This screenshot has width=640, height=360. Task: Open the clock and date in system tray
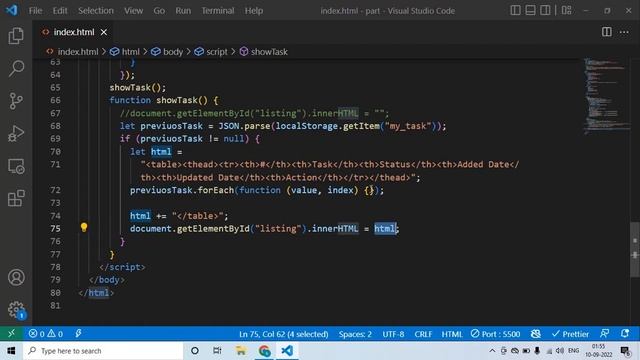pos(599,351)
